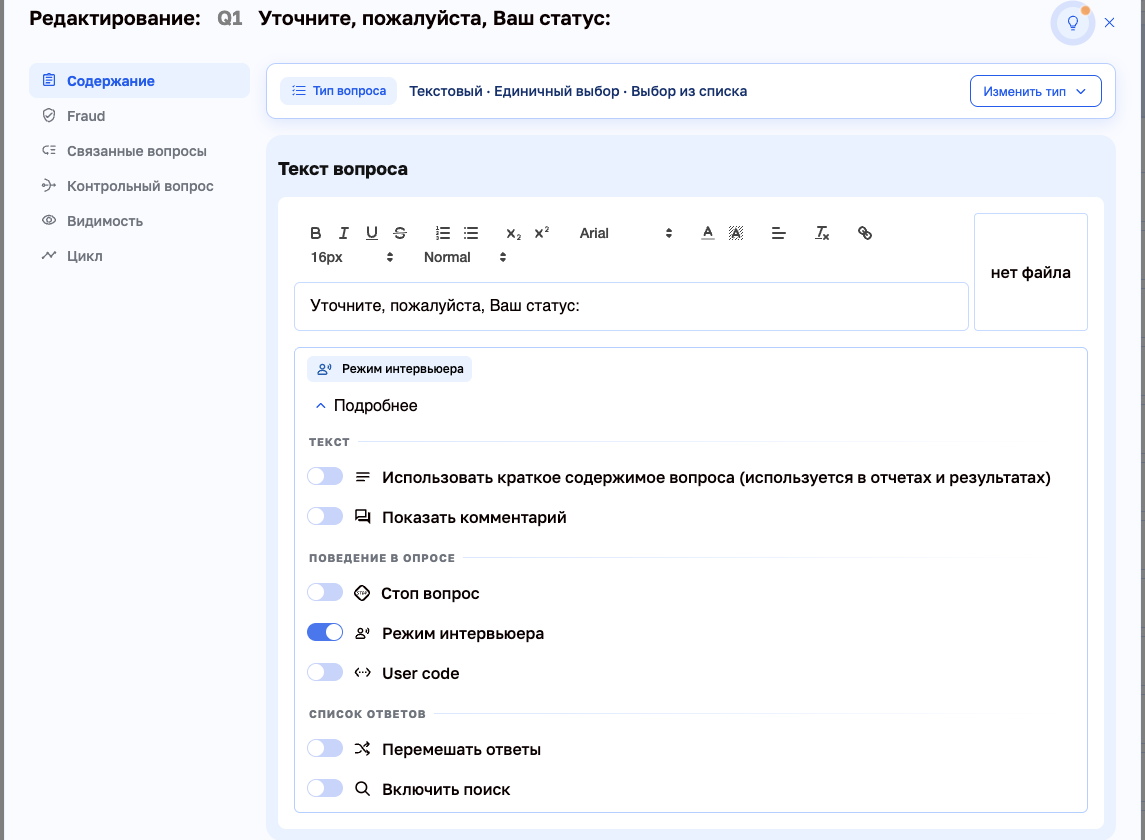1145x840 pixels.
Task: Apply italic formatting to question text
Action: [x=343, y=233]
